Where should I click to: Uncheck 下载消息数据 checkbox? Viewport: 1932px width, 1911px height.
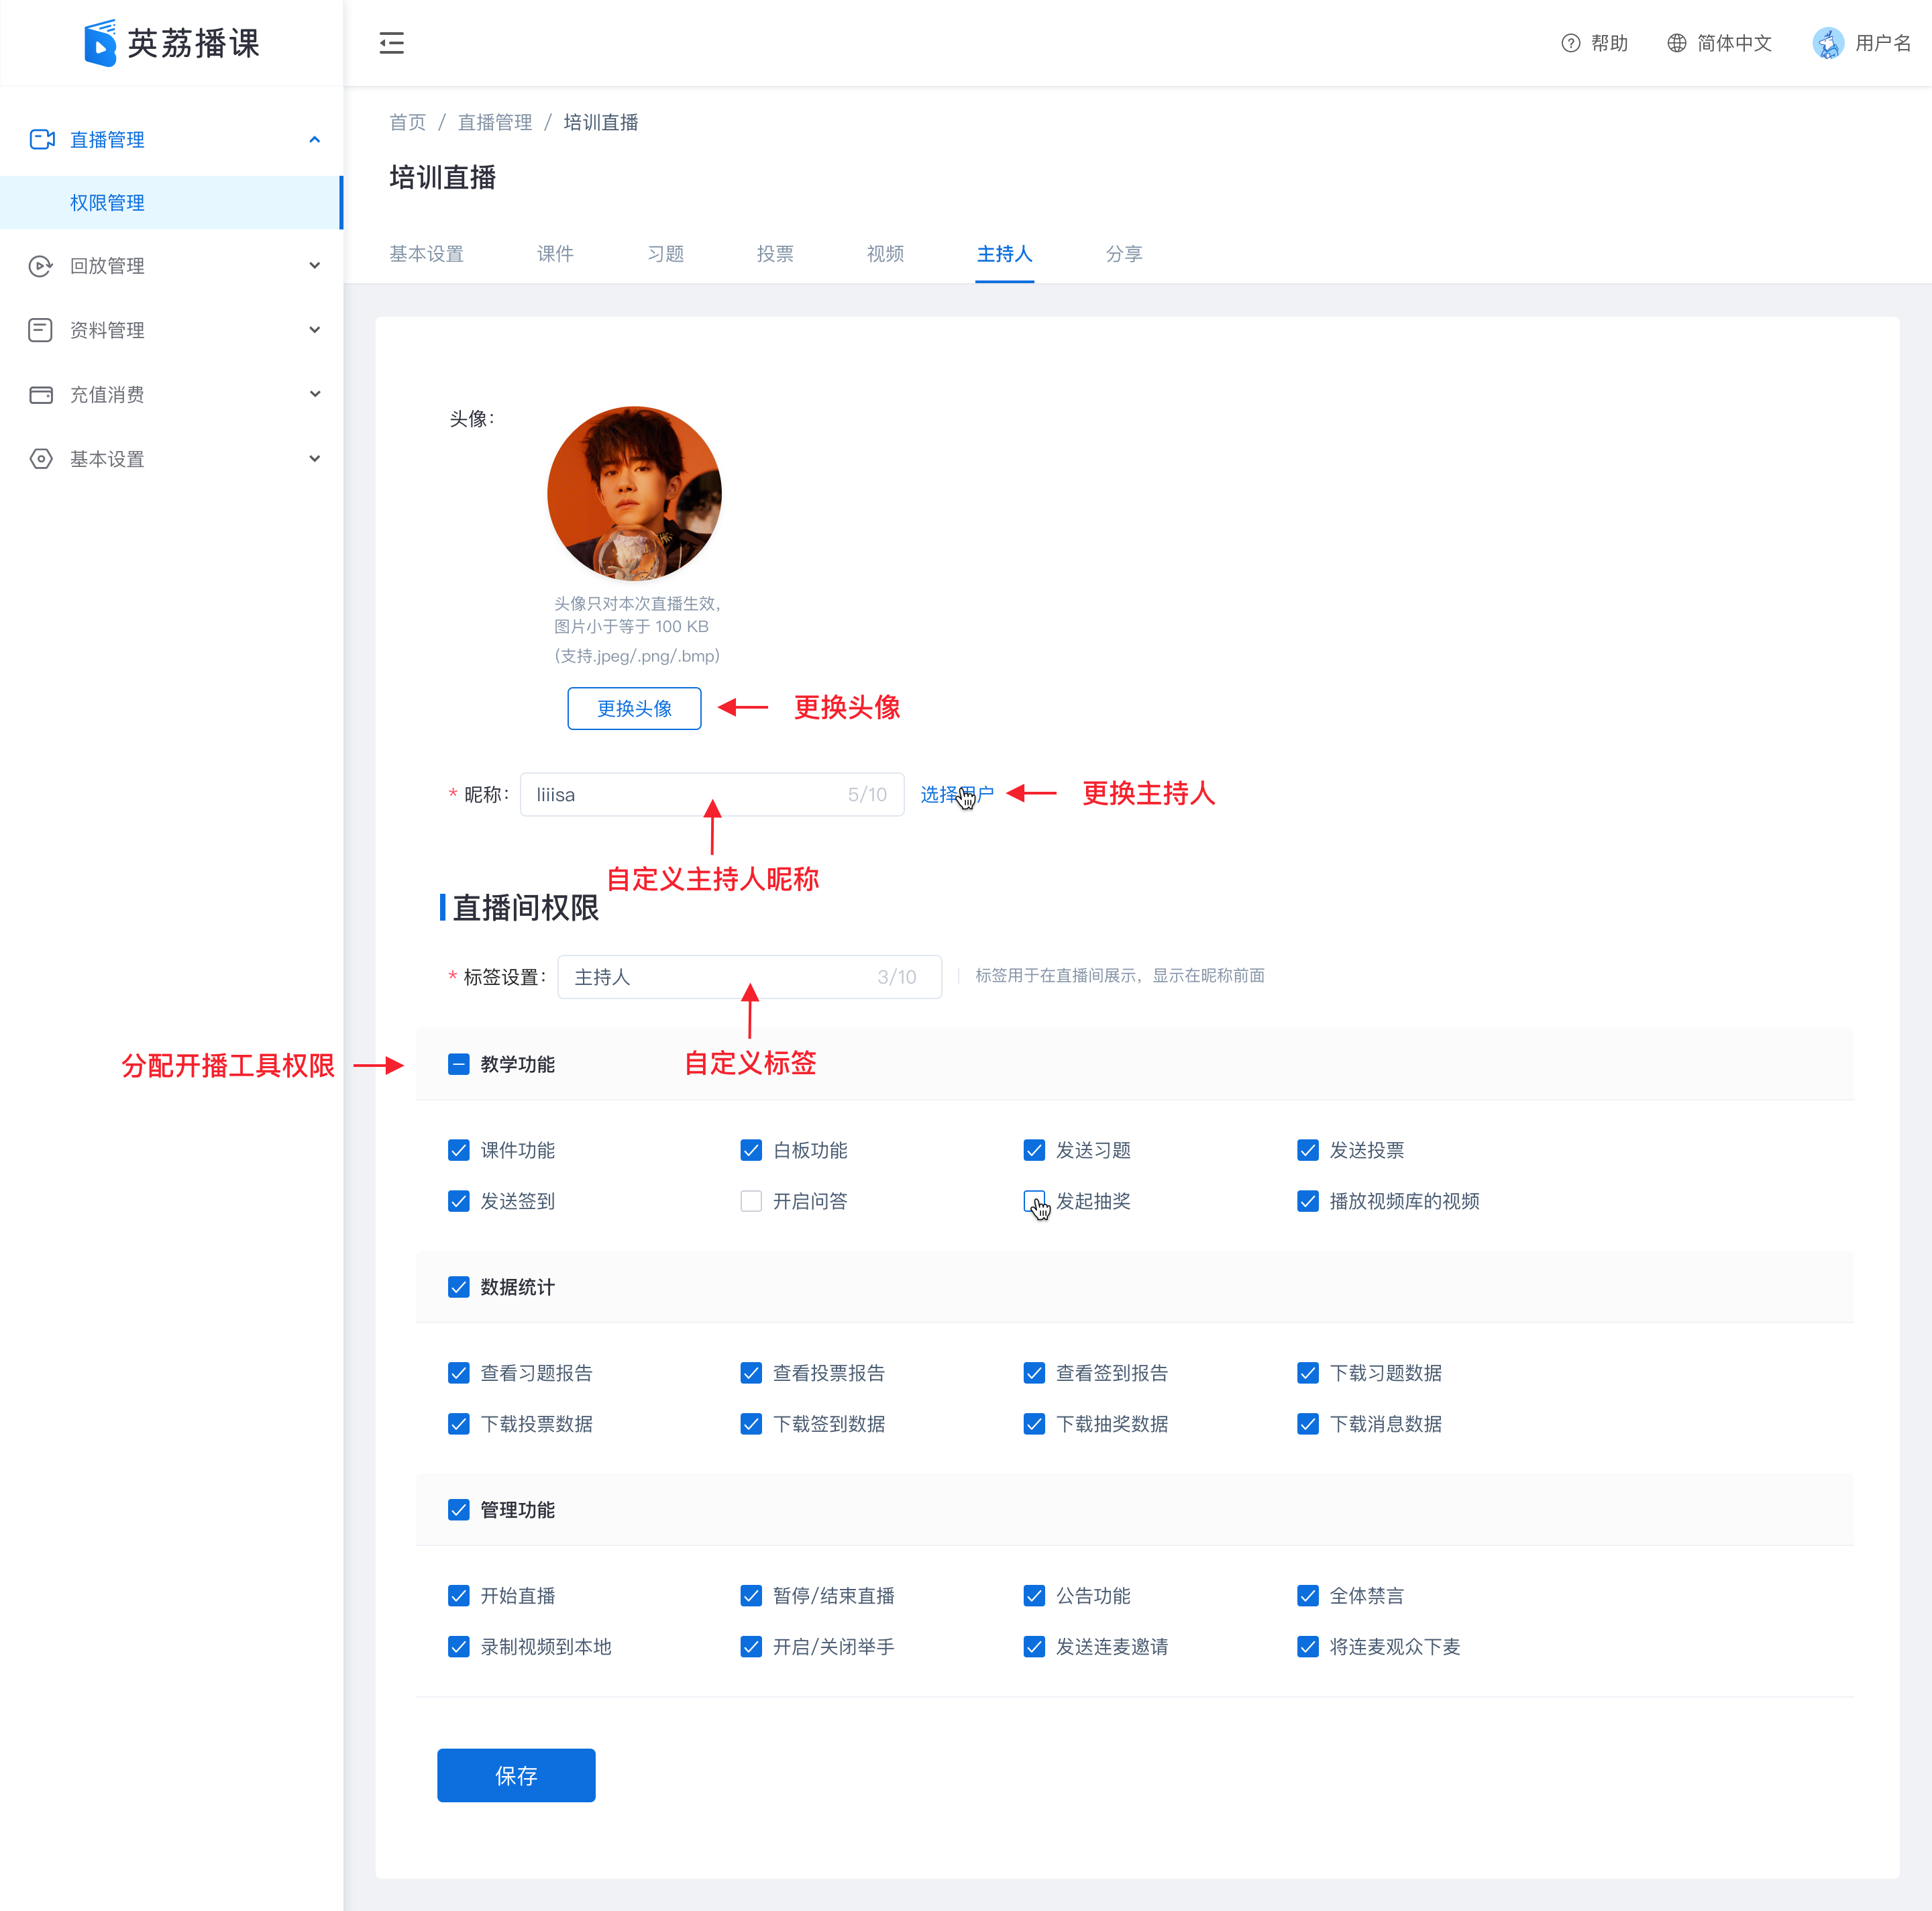(1308, 1424)
